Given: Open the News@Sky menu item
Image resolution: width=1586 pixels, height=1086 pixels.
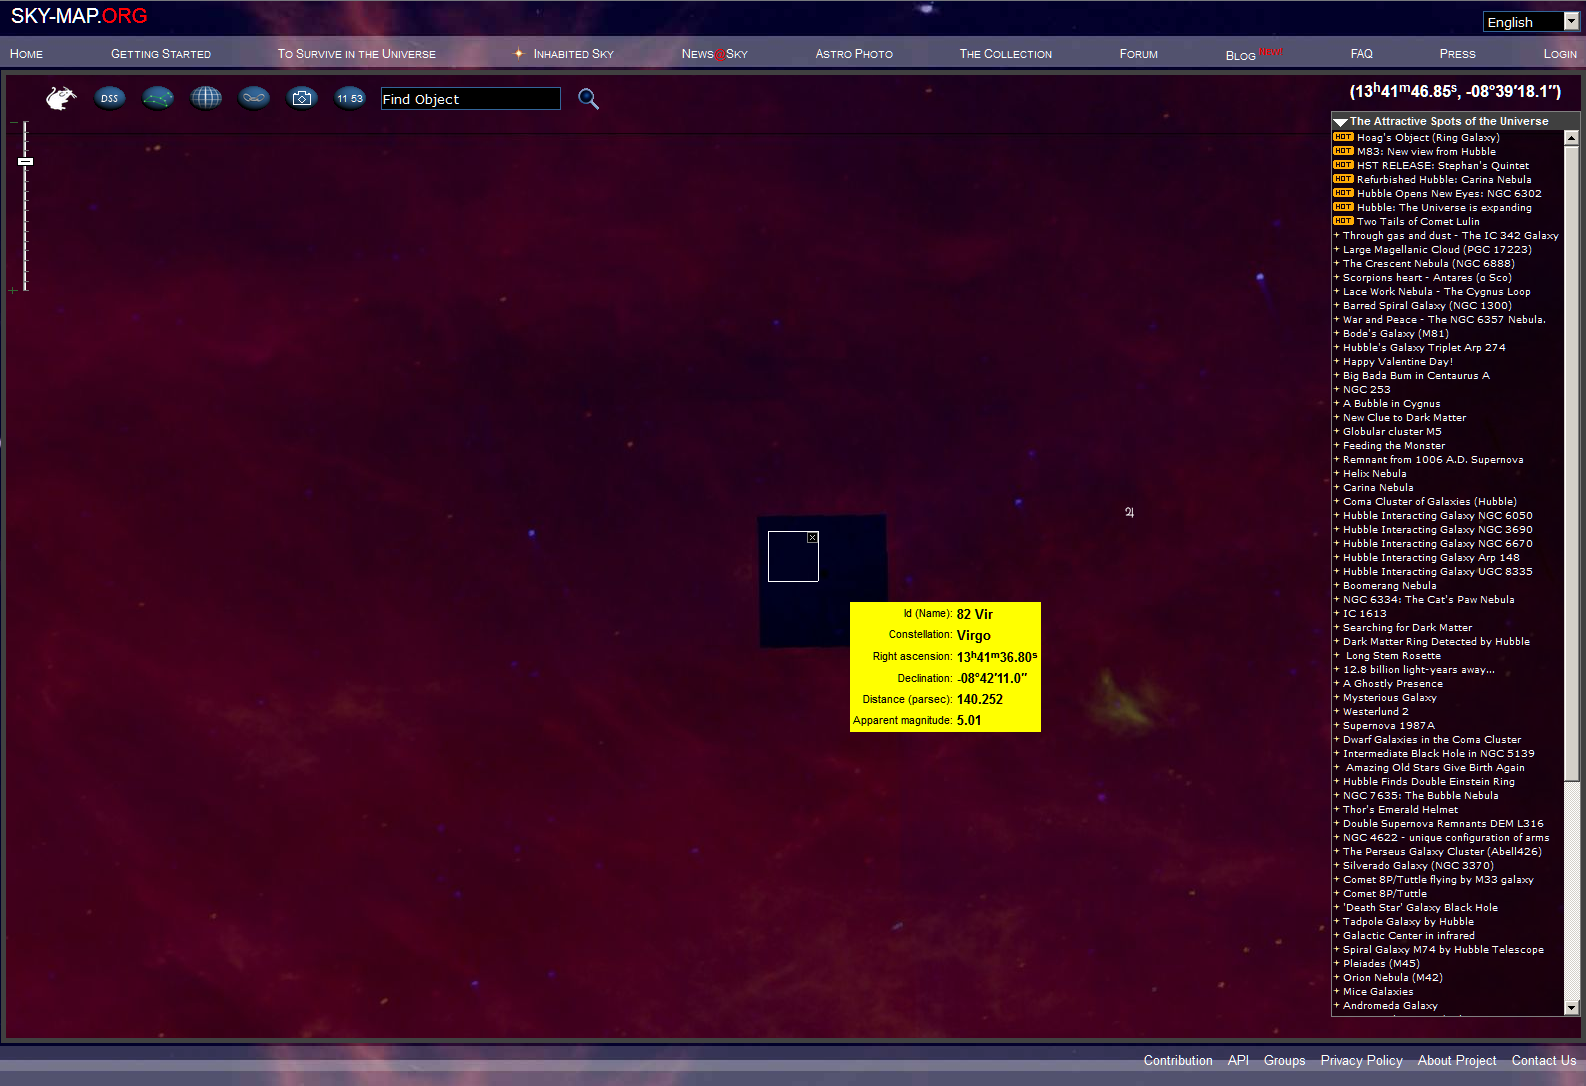Looking at the screenshot, I should 715,54.
